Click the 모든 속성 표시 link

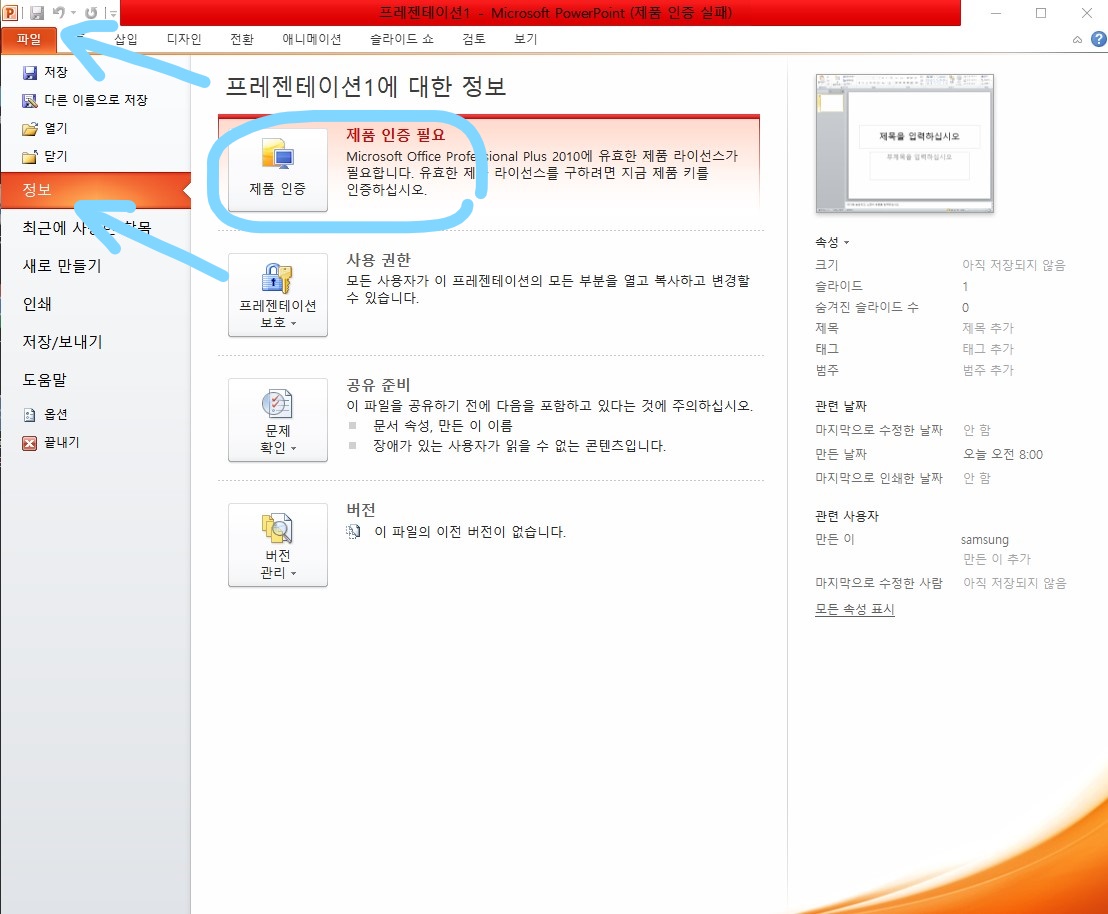(x=854, y=609)
